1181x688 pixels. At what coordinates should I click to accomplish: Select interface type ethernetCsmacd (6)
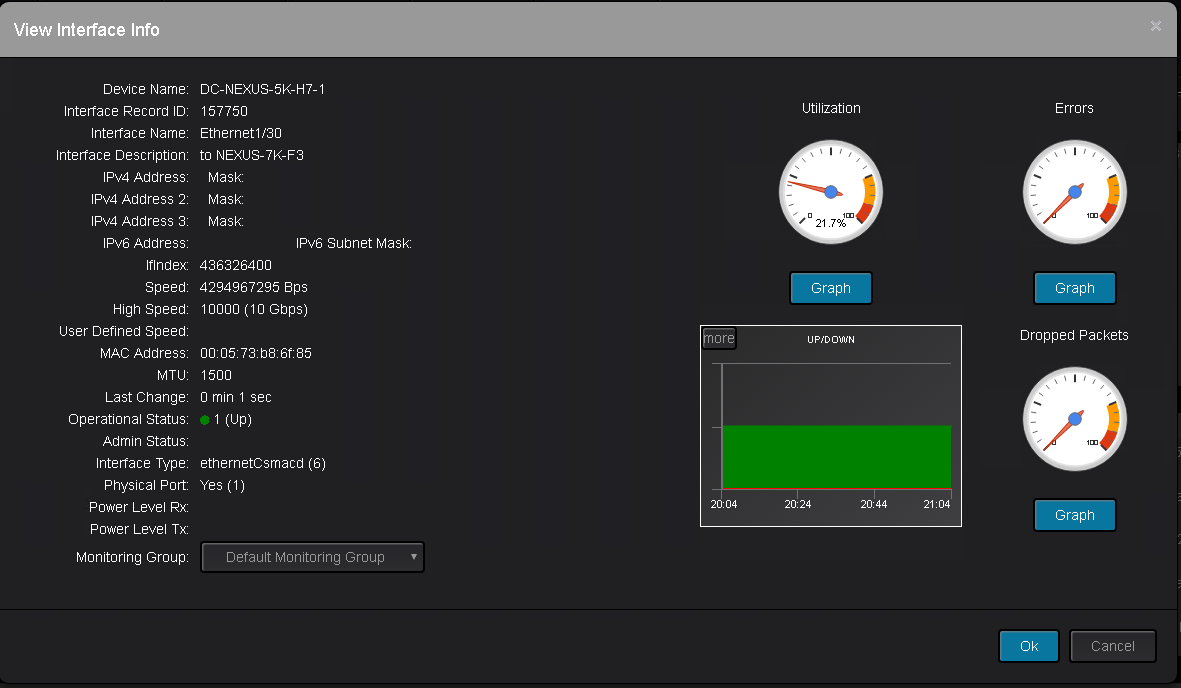coord(263,463)
